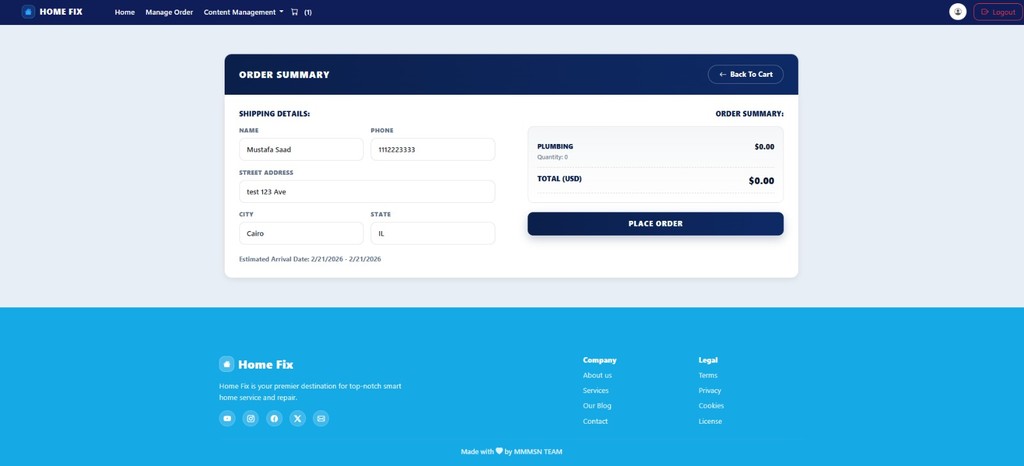Click the Estimated Arrival Date text
The height and width of the screenshot is (466, 1024).
coord(310,259)
